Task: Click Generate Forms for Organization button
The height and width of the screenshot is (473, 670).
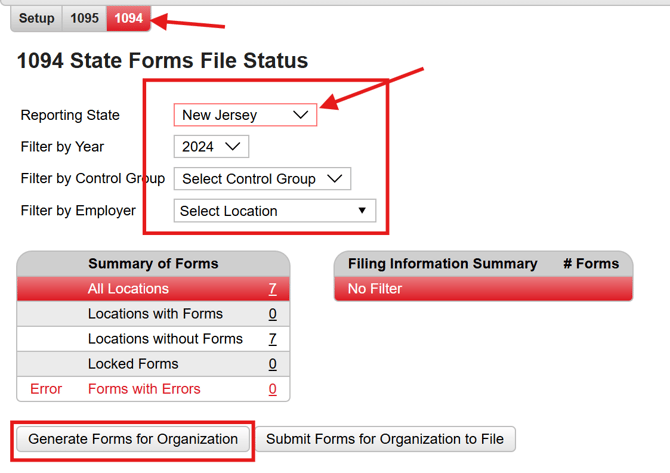Action: 133,439
